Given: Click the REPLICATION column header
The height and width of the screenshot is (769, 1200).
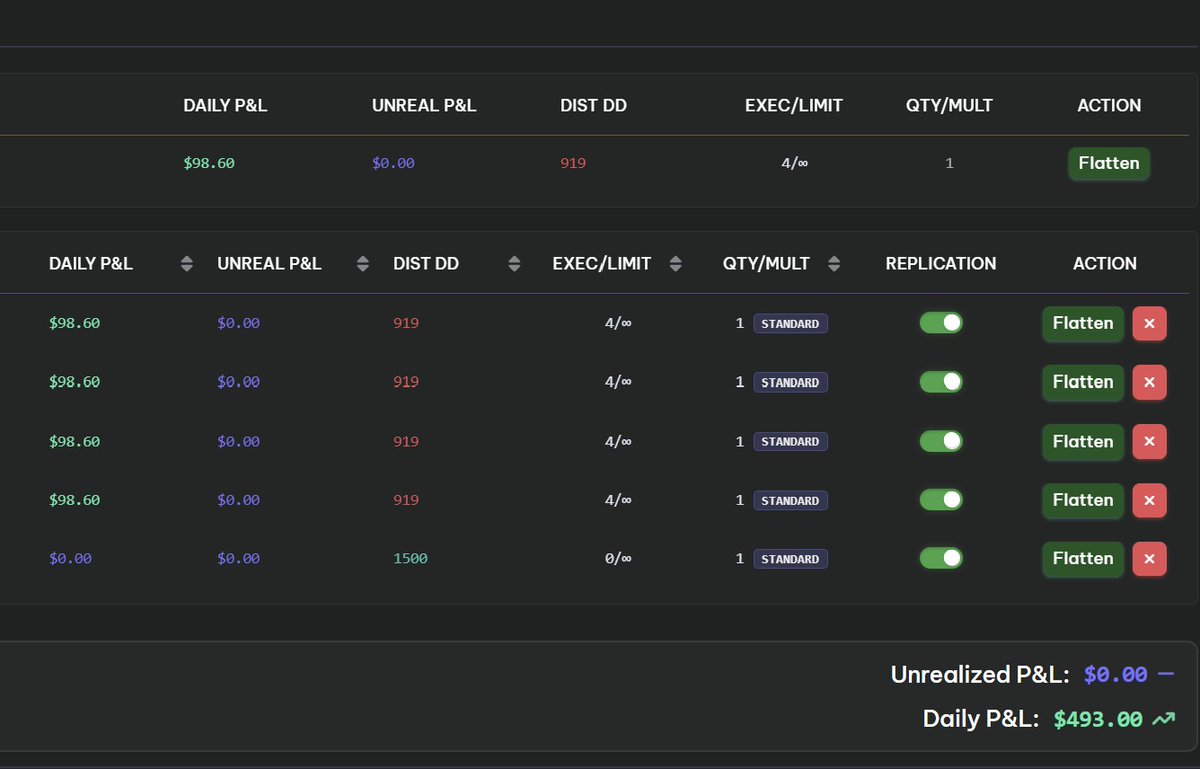Looking at the screenshot, I should [x=941, y=264].
